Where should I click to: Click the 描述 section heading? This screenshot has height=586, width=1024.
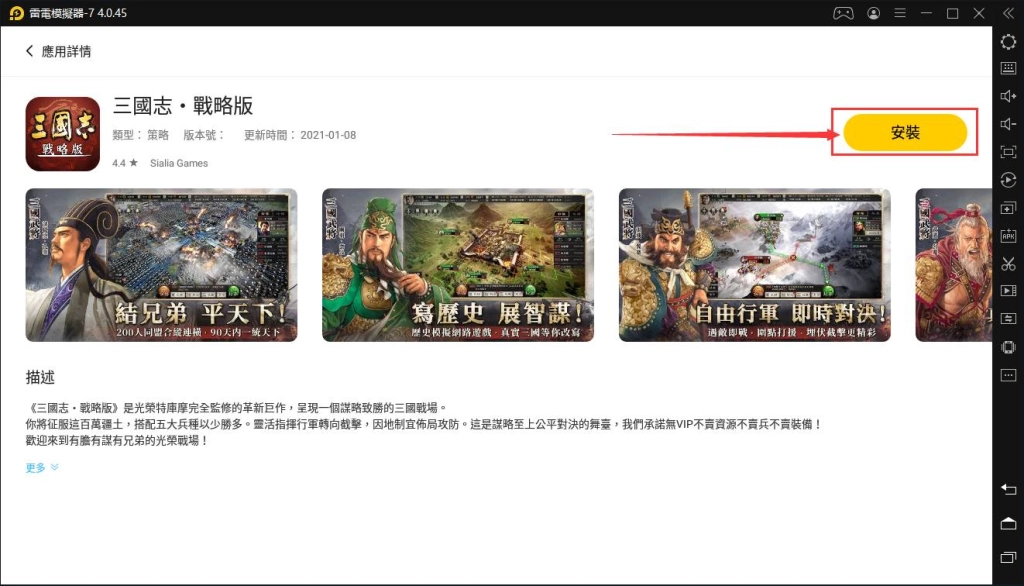pyautogui.click(x=40, y=377)
